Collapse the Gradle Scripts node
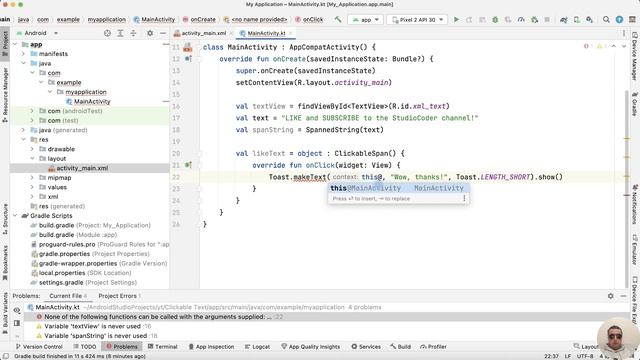The image size is (640, 360). [16, 216]
